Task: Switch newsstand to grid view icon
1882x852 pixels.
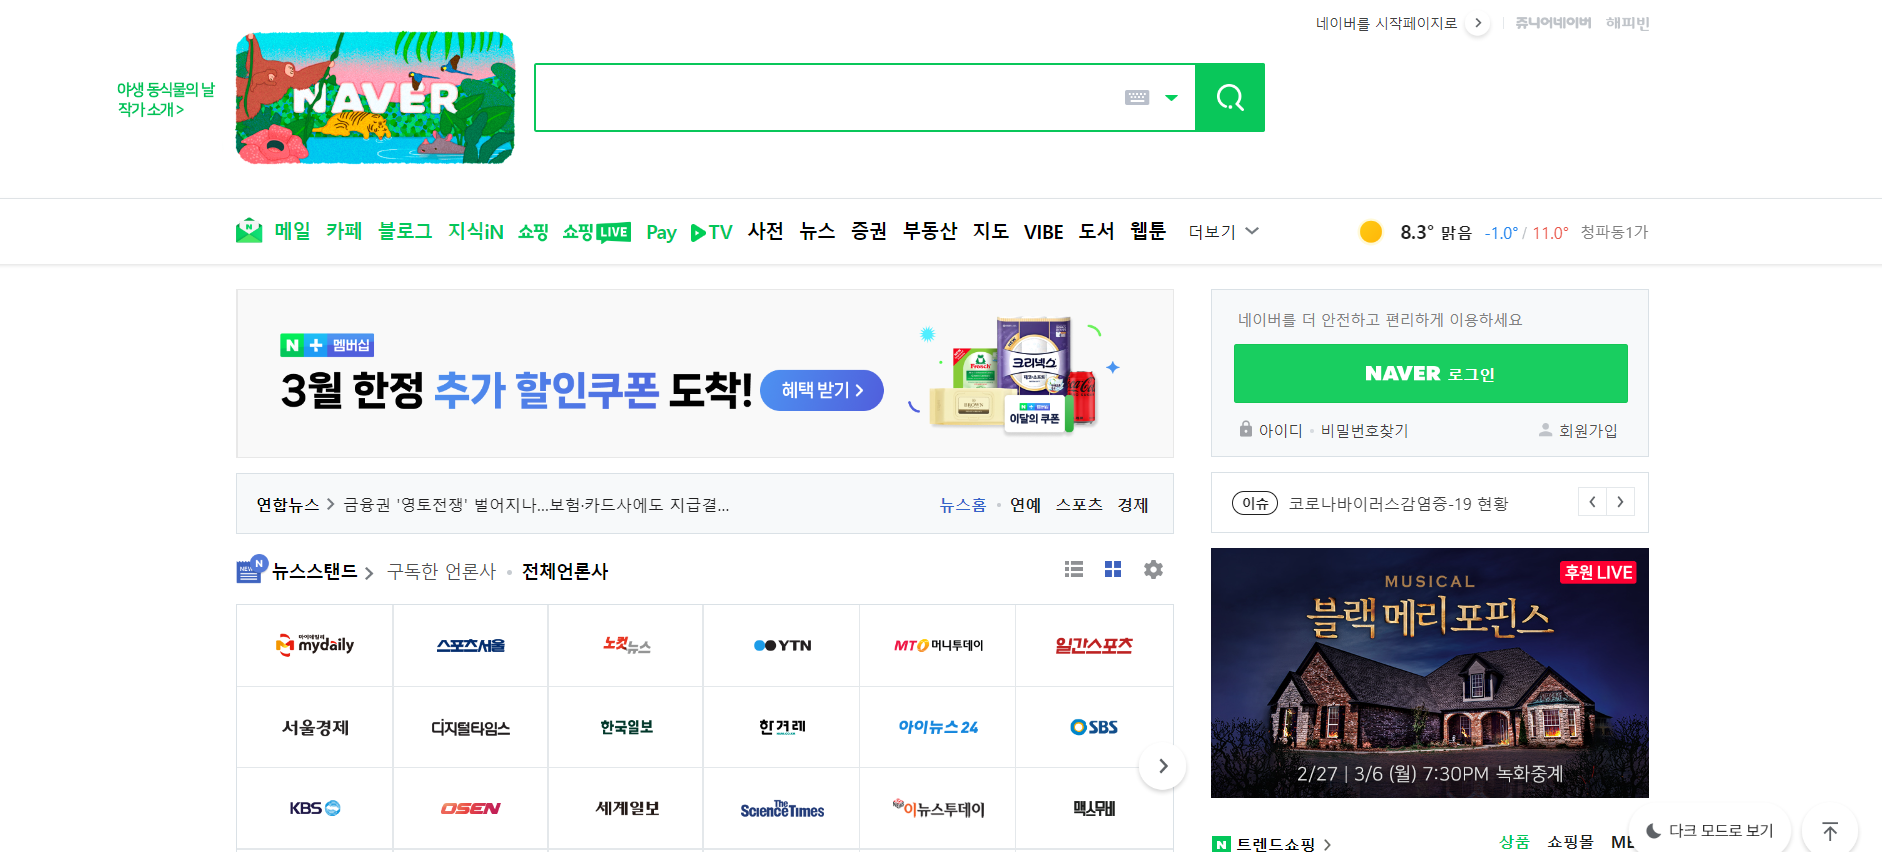Action: click(1113, 569)
